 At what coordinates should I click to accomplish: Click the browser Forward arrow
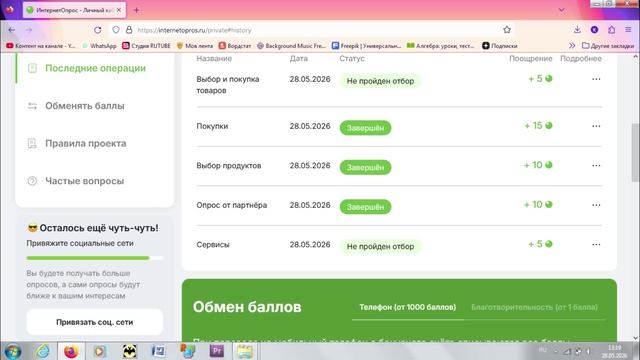tap(29, 30)
